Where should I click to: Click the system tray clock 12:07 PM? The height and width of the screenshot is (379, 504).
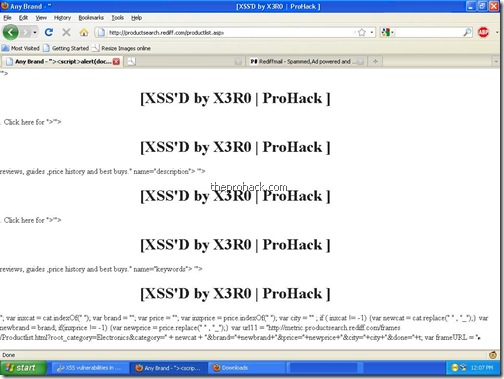pos(482,368)
